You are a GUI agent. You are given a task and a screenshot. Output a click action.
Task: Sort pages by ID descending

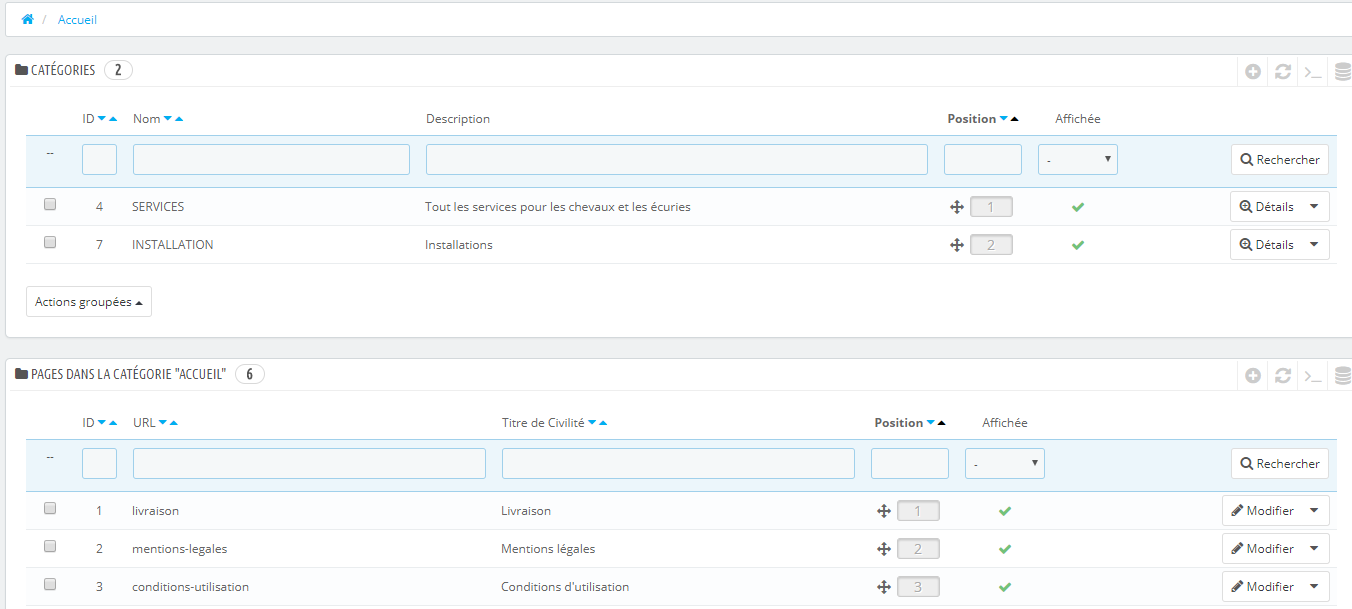click(102, 423)
